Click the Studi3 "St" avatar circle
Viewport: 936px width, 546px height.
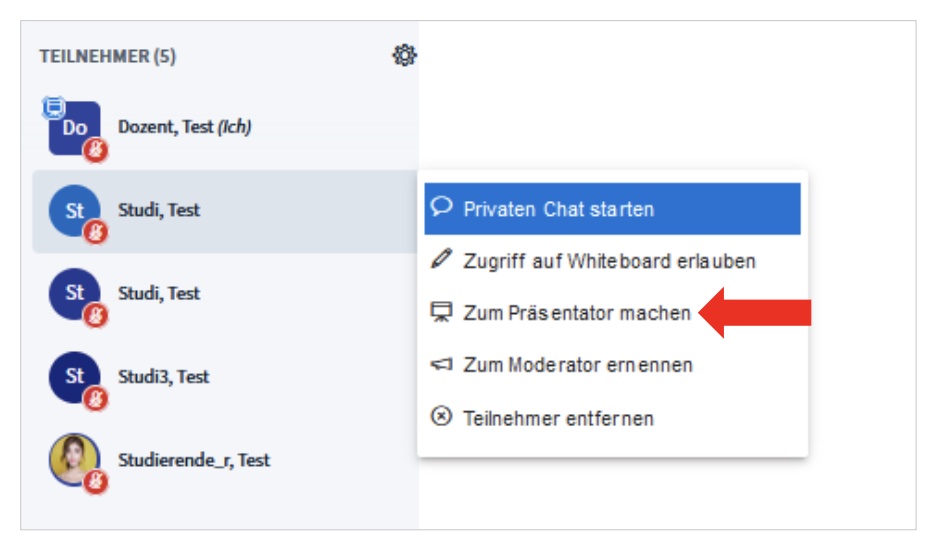74,376
